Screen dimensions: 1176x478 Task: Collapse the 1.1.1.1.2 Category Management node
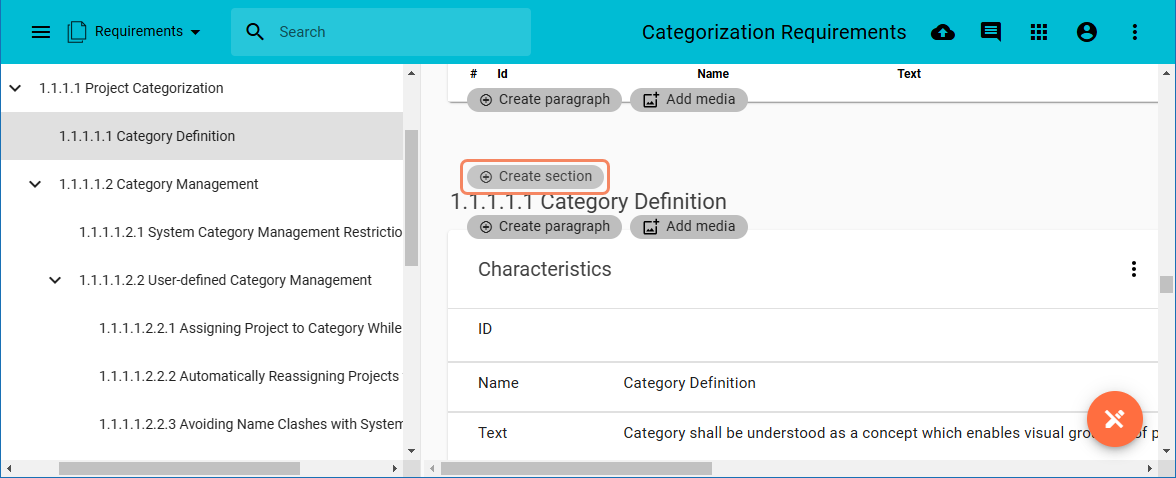[x=35, y=184]
